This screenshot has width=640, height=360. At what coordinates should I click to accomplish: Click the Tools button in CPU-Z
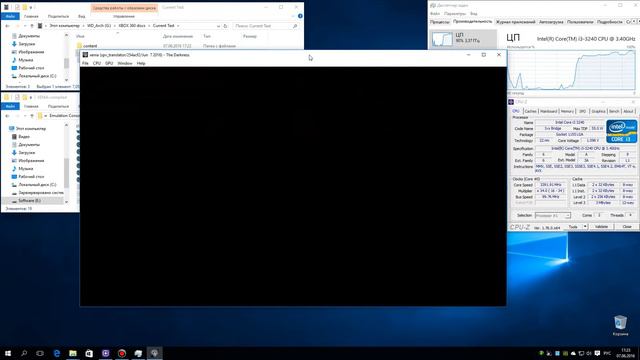573,227
